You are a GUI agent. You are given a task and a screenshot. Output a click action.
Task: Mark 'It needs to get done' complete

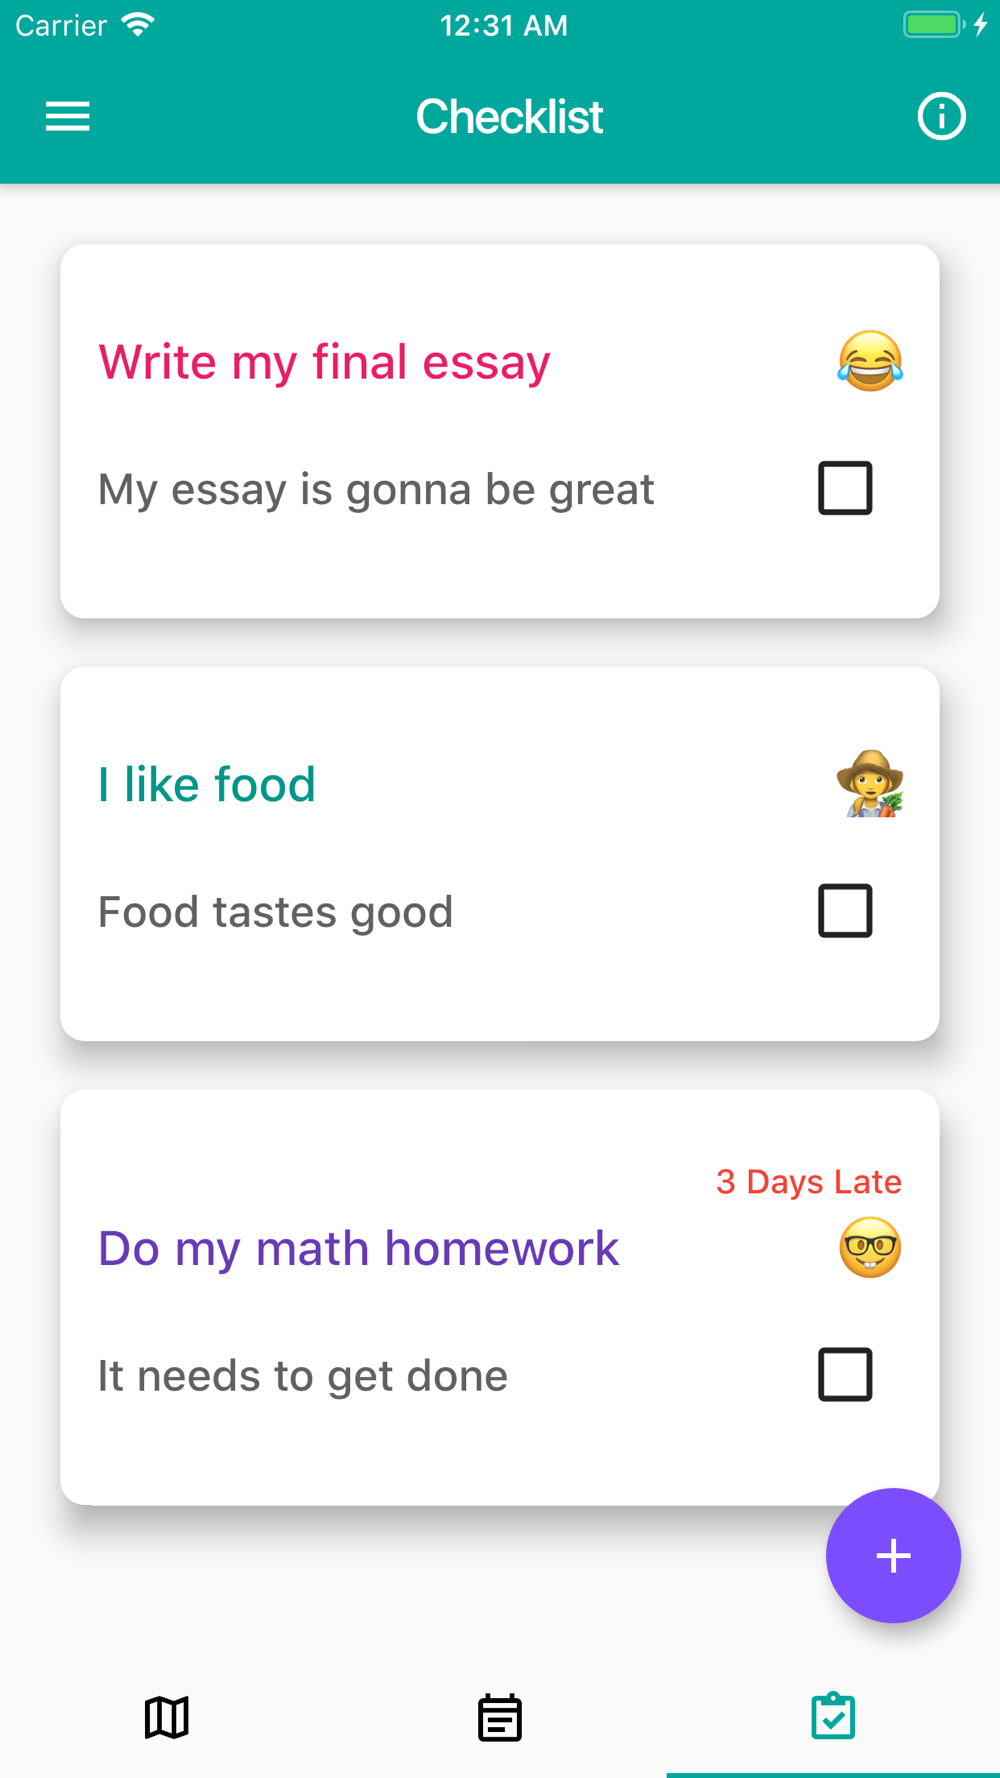click(x=845, y=1374)
